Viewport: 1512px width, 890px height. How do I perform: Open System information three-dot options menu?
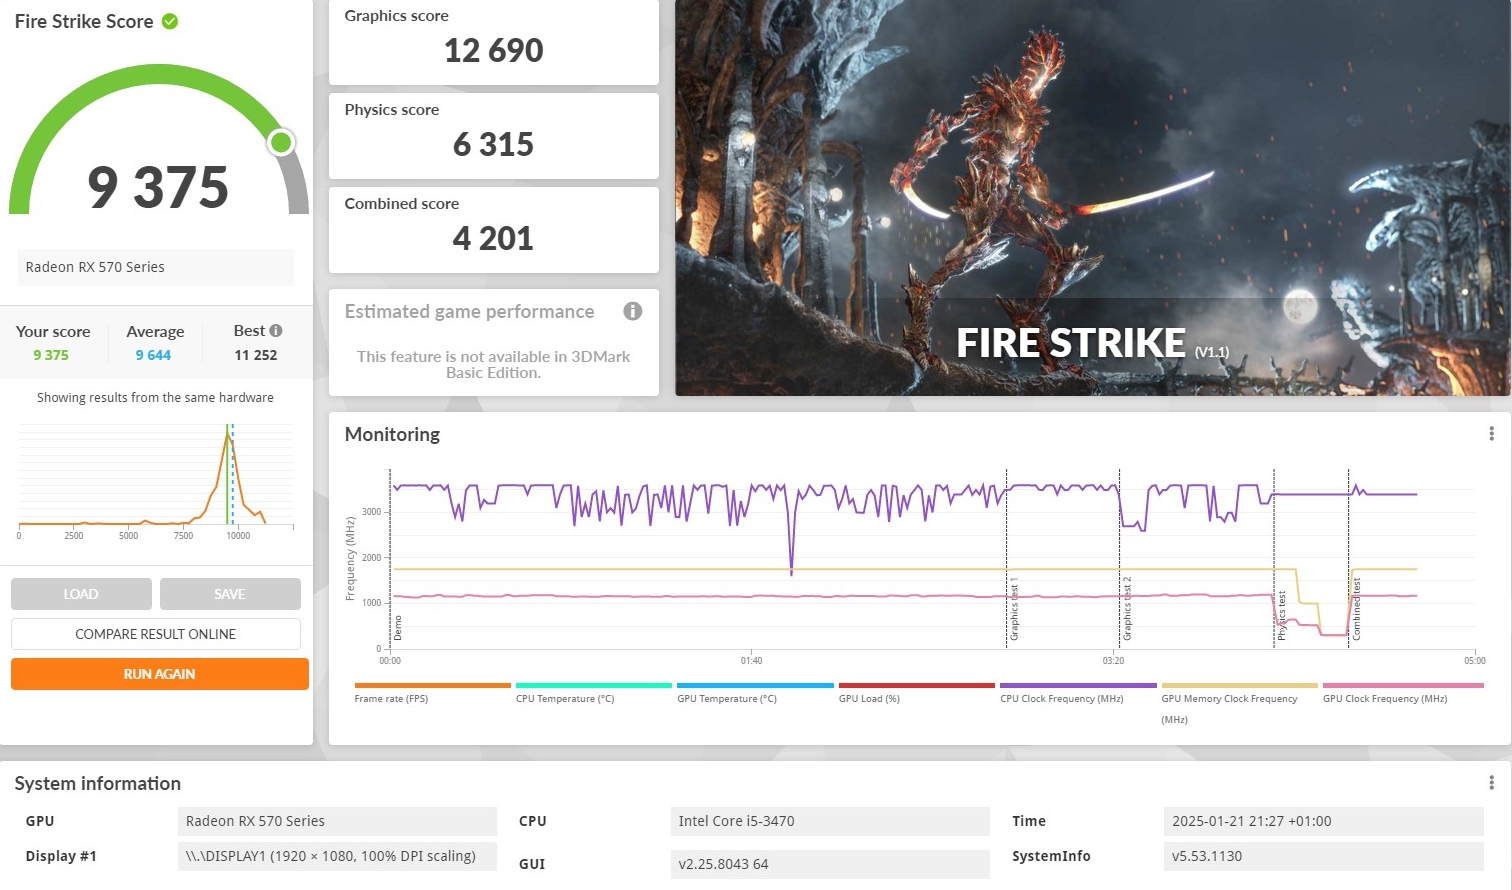1491,783
